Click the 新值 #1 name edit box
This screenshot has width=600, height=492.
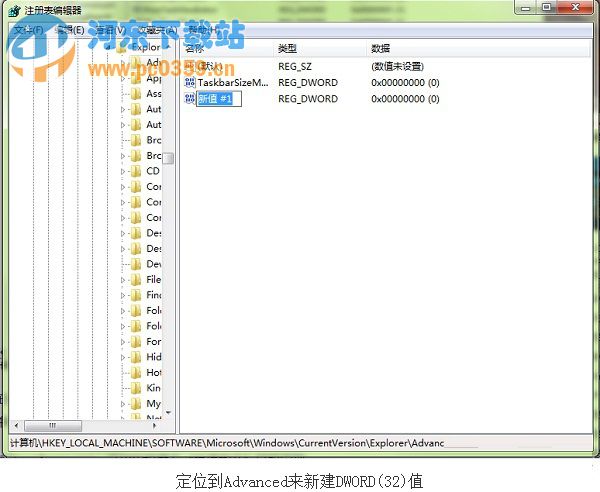[219, 99]
